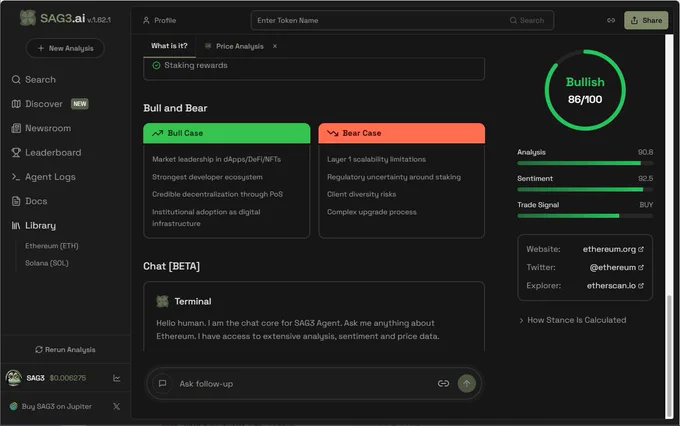Open Search in the sidebar
Image resolution: width=680 pixels, height=426 pixels.
click(x=34, y=79)
